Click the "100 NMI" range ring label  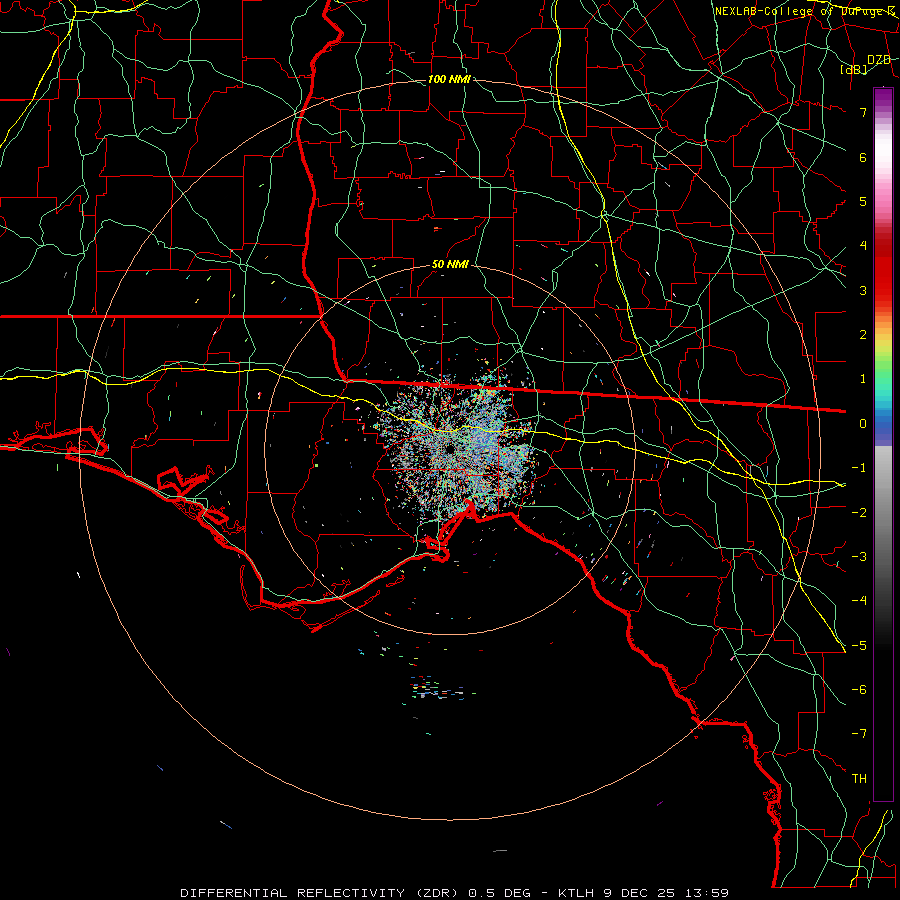pyautogui.click(x=449, y=79)
